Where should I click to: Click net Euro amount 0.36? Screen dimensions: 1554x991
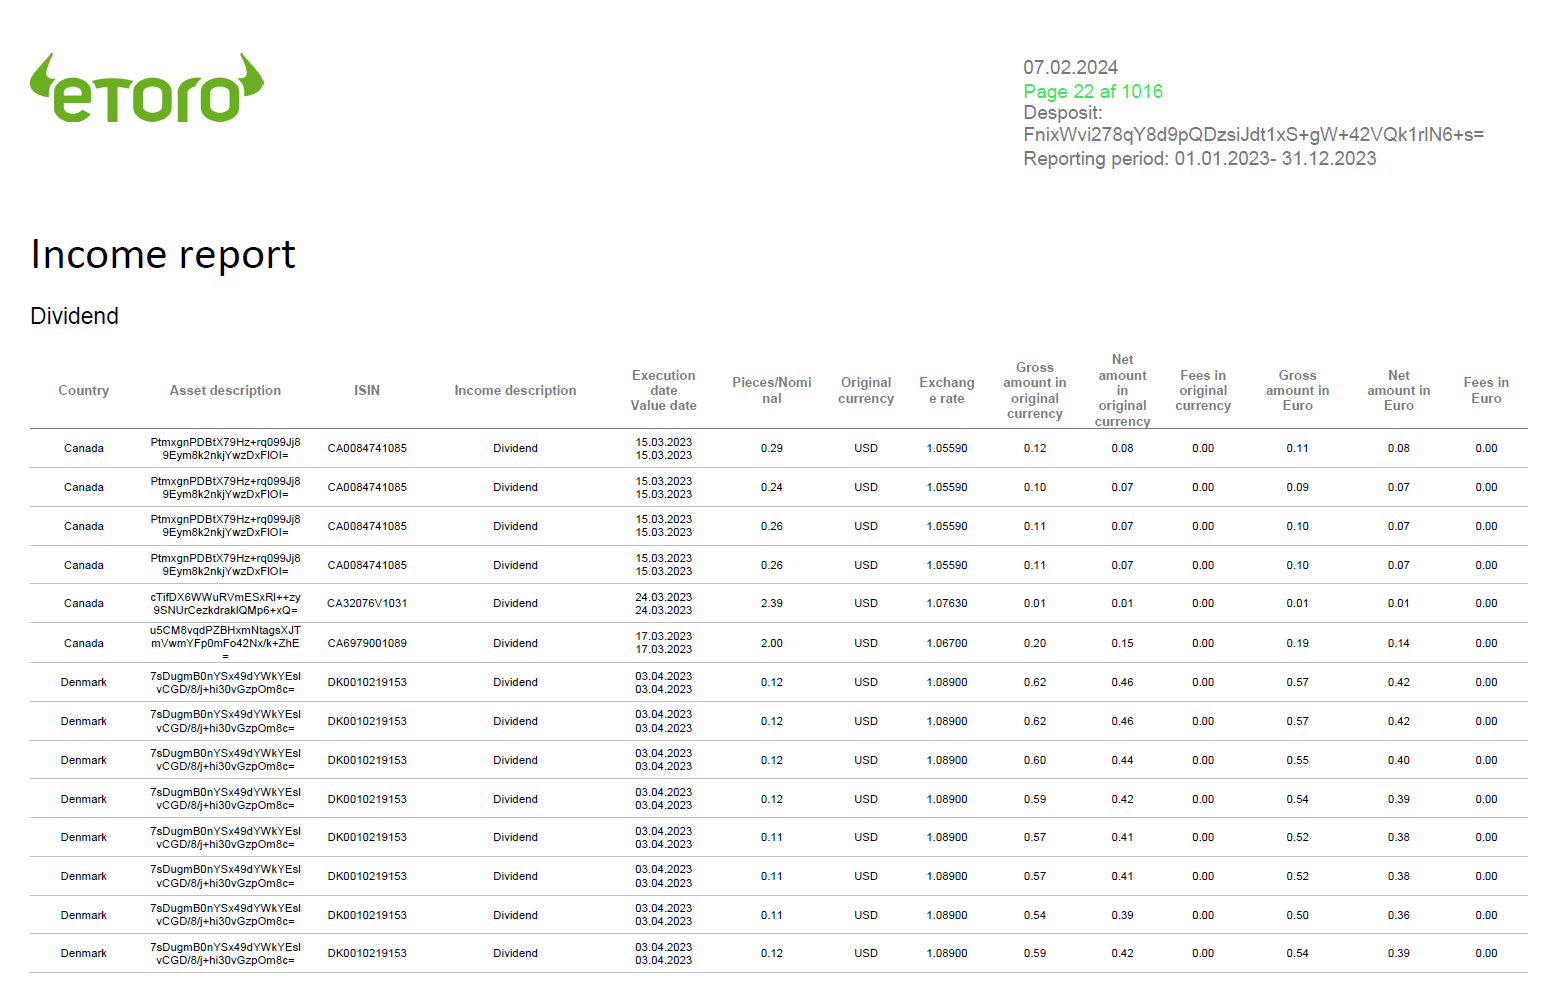click(1399, 915)
